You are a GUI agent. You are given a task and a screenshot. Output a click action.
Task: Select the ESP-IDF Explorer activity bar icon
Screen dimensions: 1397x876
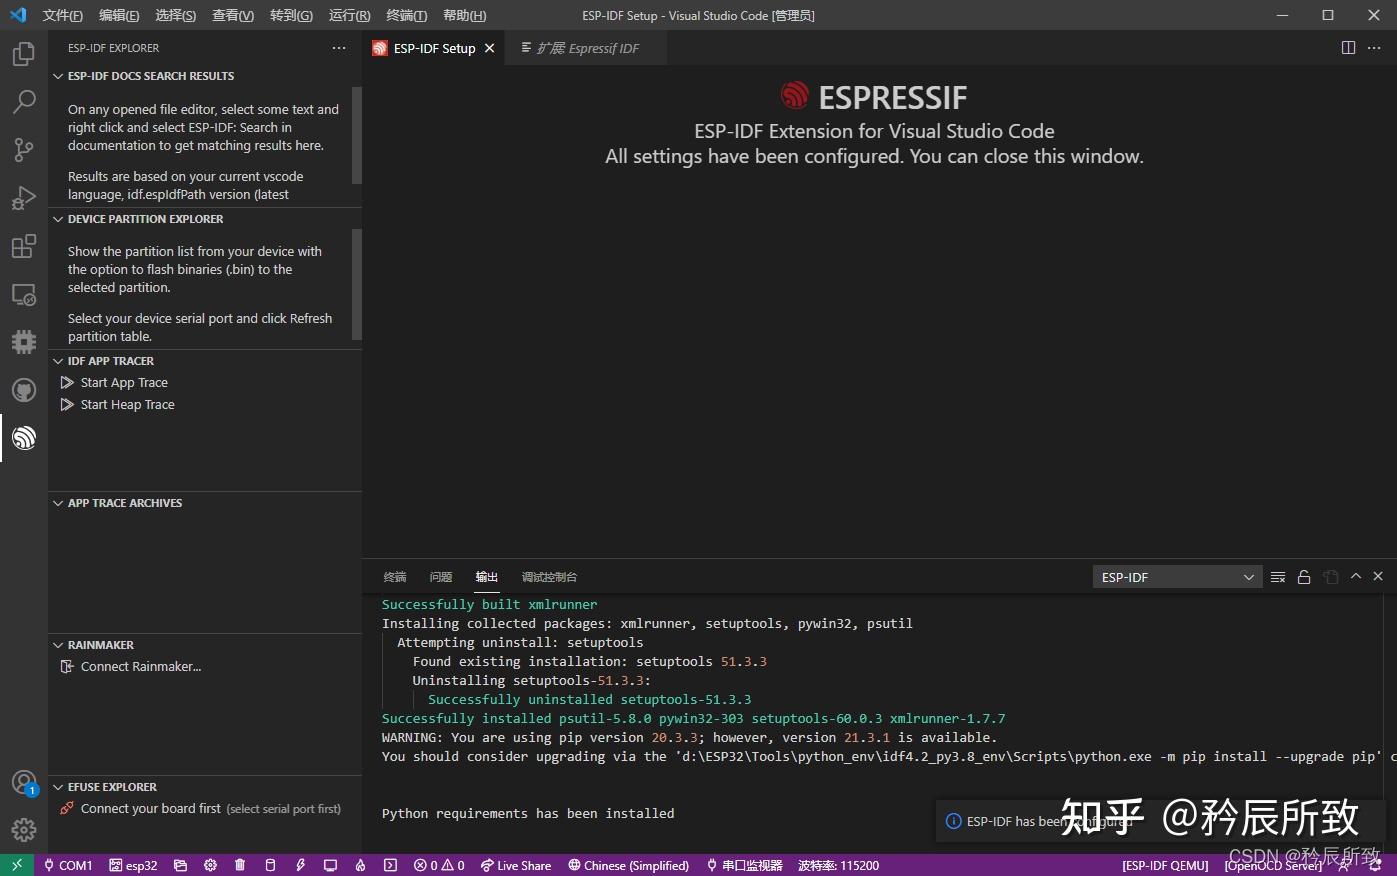pyautogui.click(x=23, y=437)
